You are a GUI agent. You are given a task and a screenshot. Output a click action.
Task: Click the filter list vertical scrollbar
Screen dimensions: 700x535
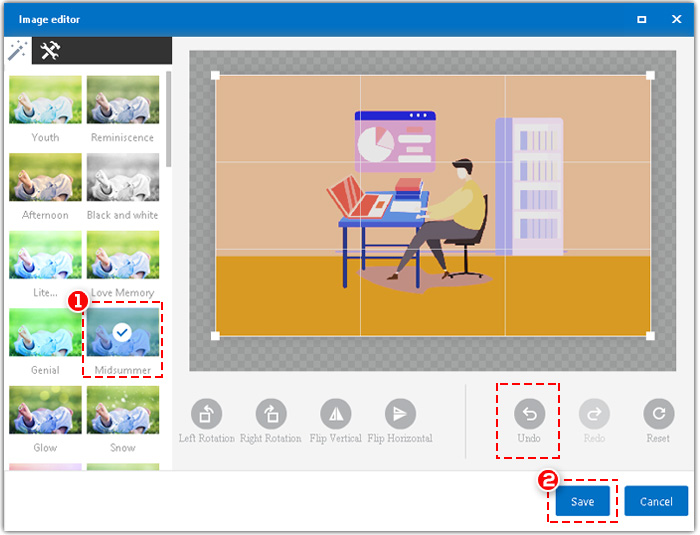point(168,119)
